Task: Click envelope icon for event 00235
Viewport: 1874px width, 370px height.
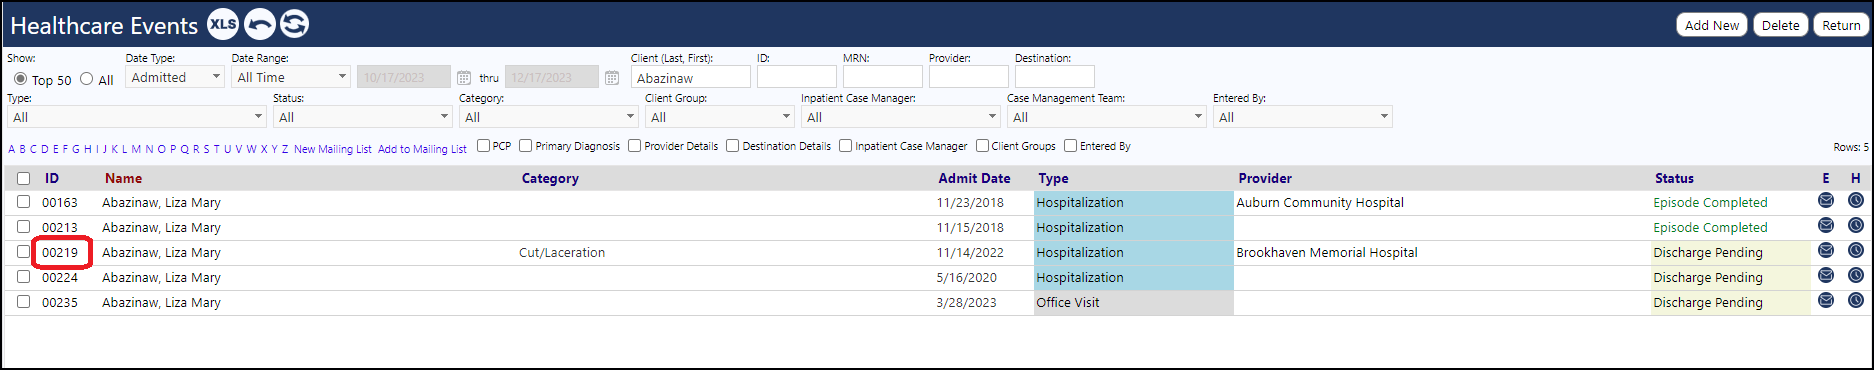Action: coord(1826,301)
